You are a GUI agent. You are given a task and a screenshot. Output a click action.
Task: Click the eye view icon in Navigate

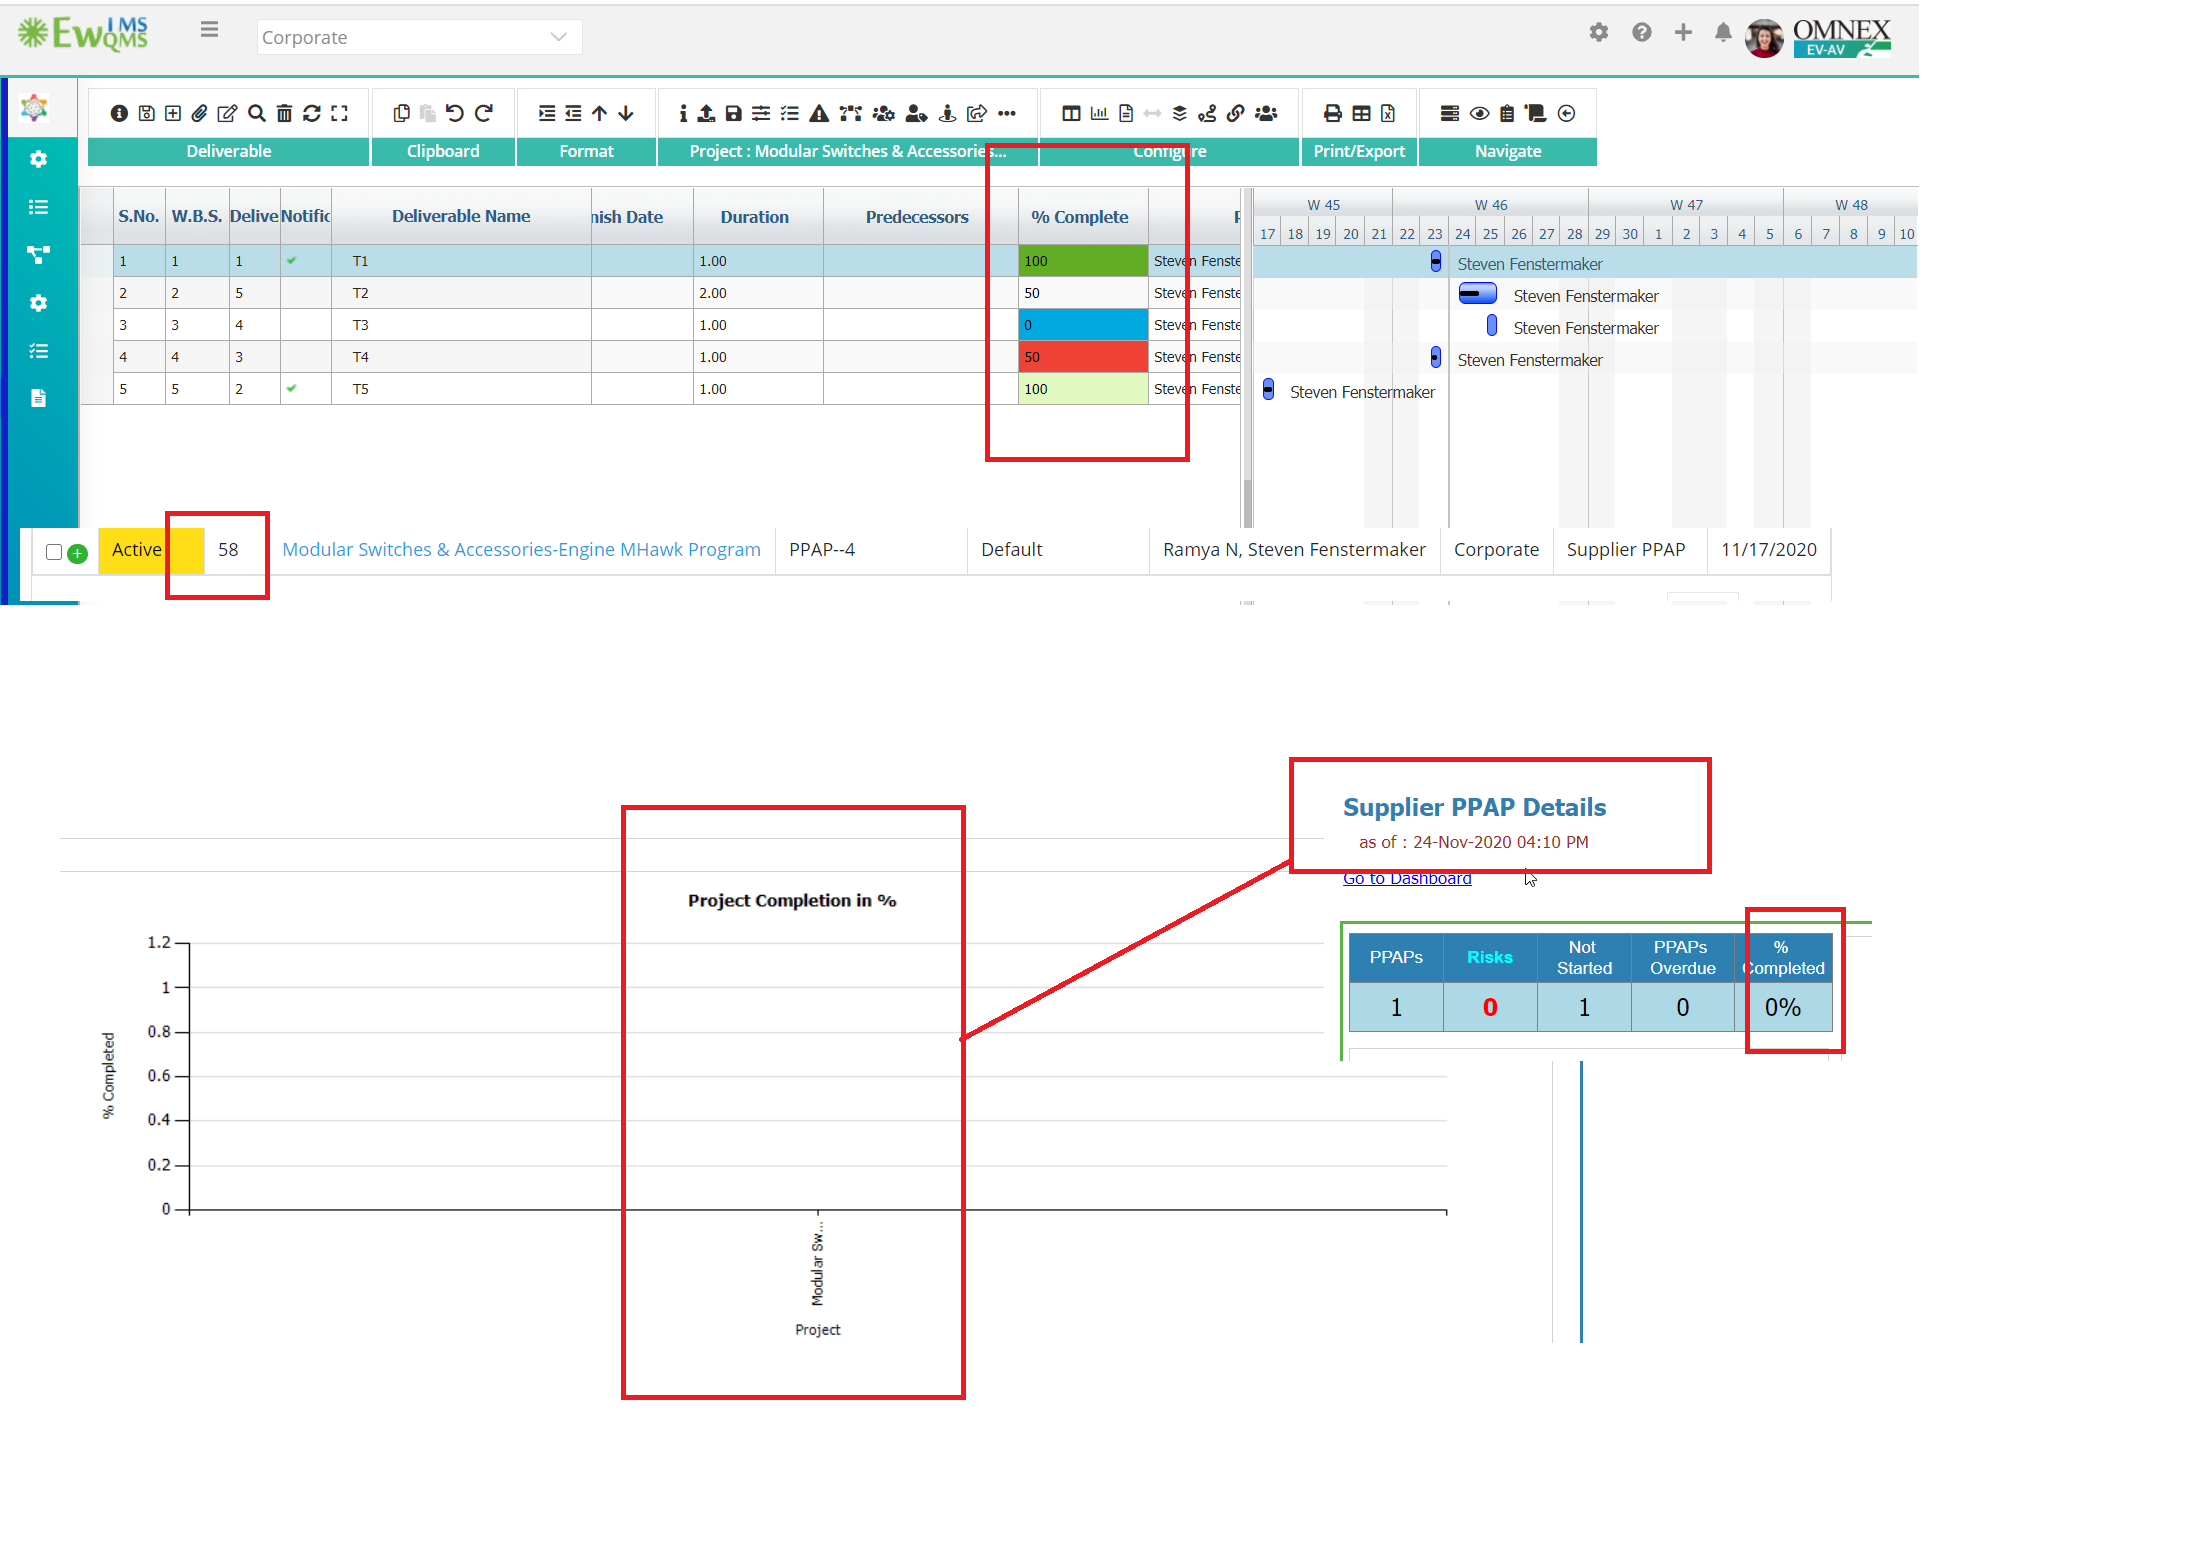coord(1480,114)
